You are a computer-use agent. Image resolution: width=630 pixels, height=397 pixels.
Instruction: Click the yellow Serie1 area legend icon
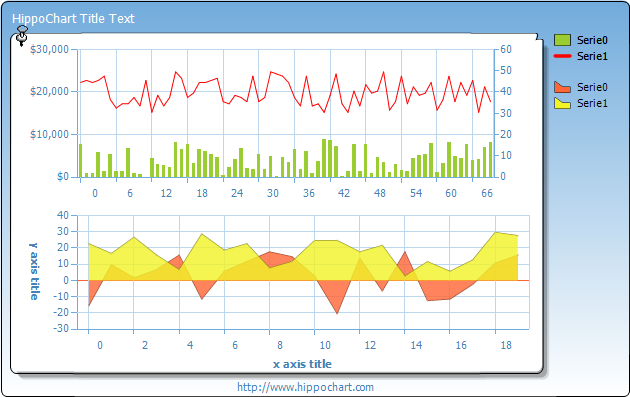[x=562, y=103]
